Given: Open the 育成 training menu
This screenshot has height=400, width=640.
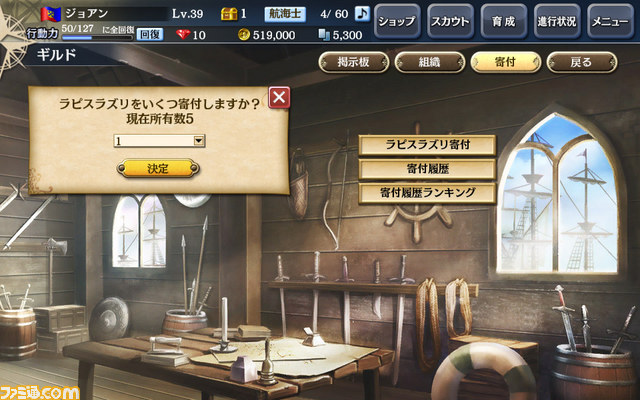Looking at the screenshot, I should (x=504, y=21).
